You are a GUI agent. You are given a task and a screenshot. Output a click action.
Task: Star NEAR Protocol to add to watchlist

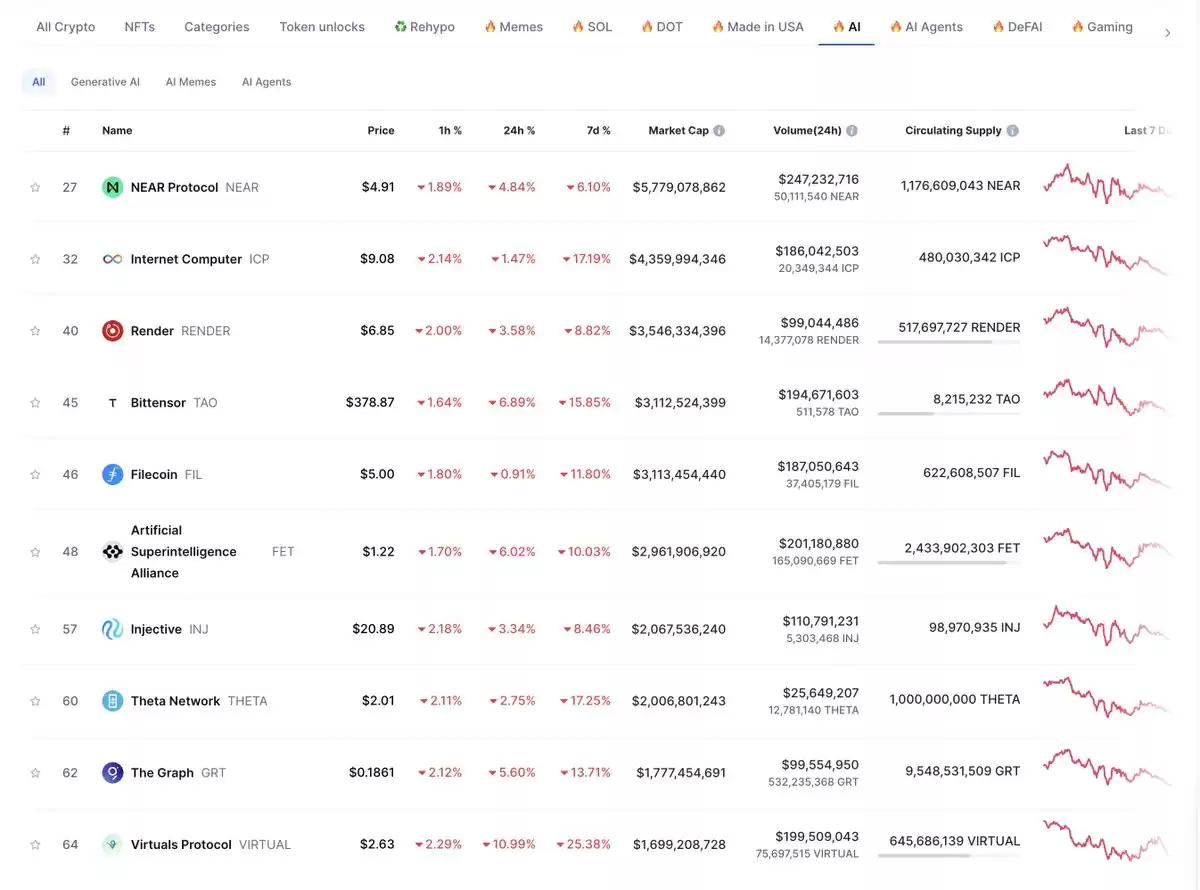[x=35, y=187]
